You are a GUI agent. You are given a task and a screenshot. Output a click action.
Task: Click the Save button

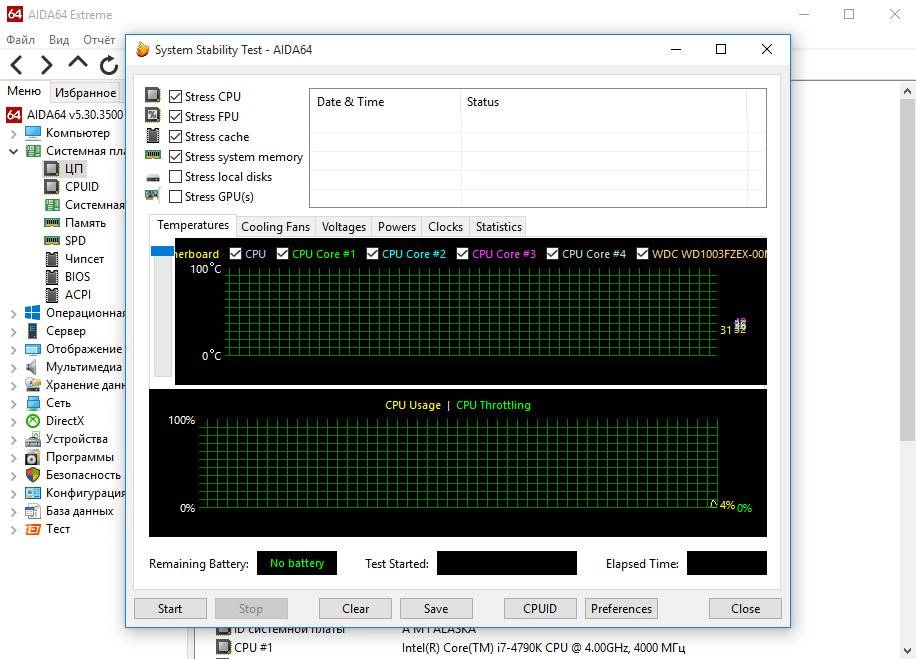pyautogui.click(x=436, y=609)
